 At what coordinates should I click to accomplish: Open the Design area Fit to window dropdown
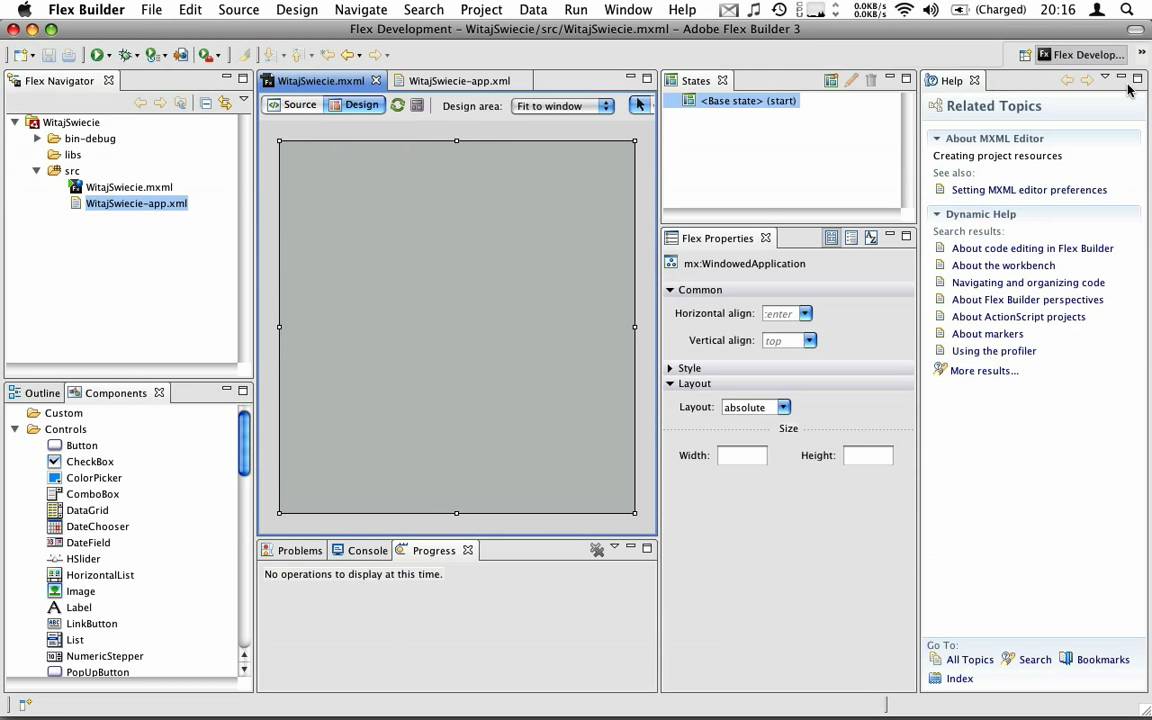(x=564, y=106)
